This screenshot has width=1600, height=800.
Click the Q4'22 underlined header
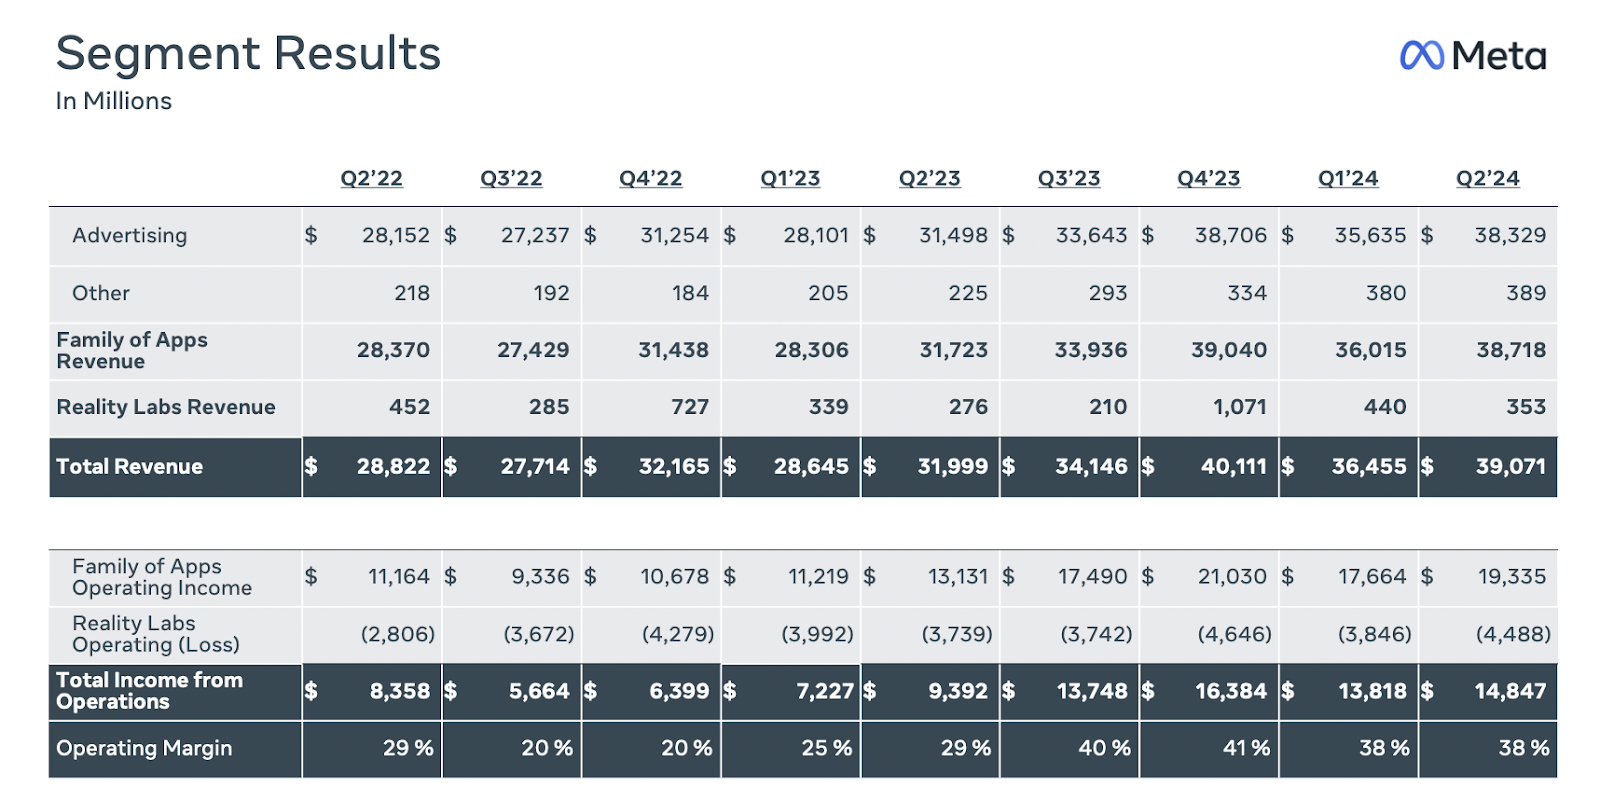(650, 179)
